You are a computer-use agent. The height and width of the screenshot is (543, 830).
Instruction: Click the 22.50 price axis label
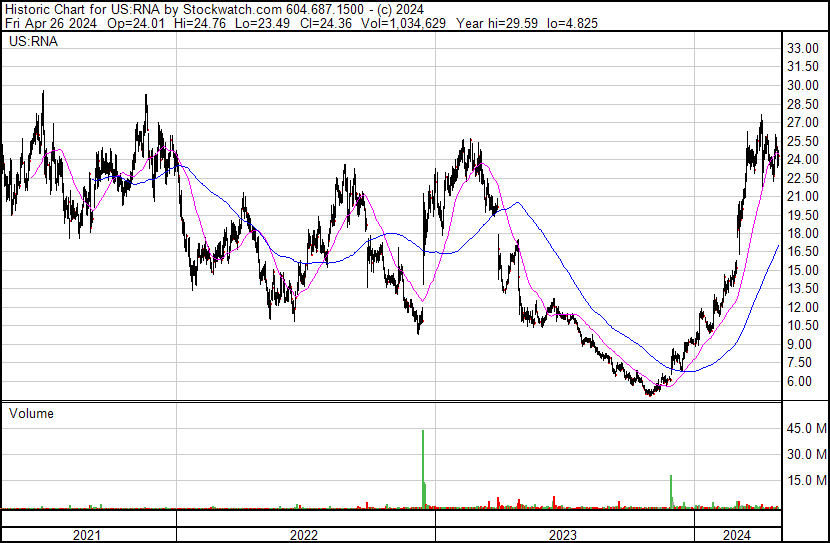pos(803,178)
